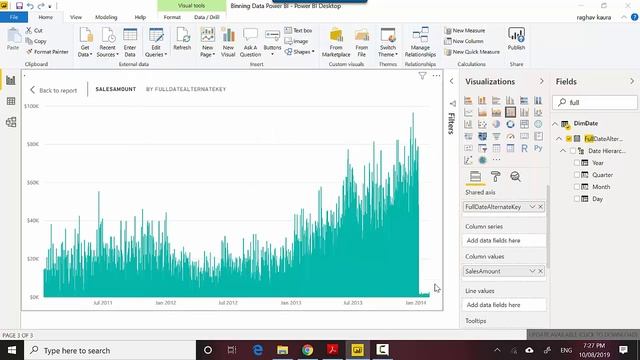Open the Data / Drill tab

click(x=207, y=17)
